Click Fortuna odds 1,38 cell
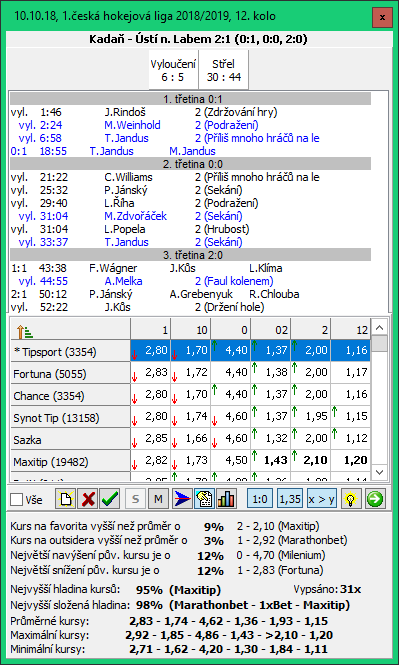Screen dimensions: 399x665 click(271, 373)
